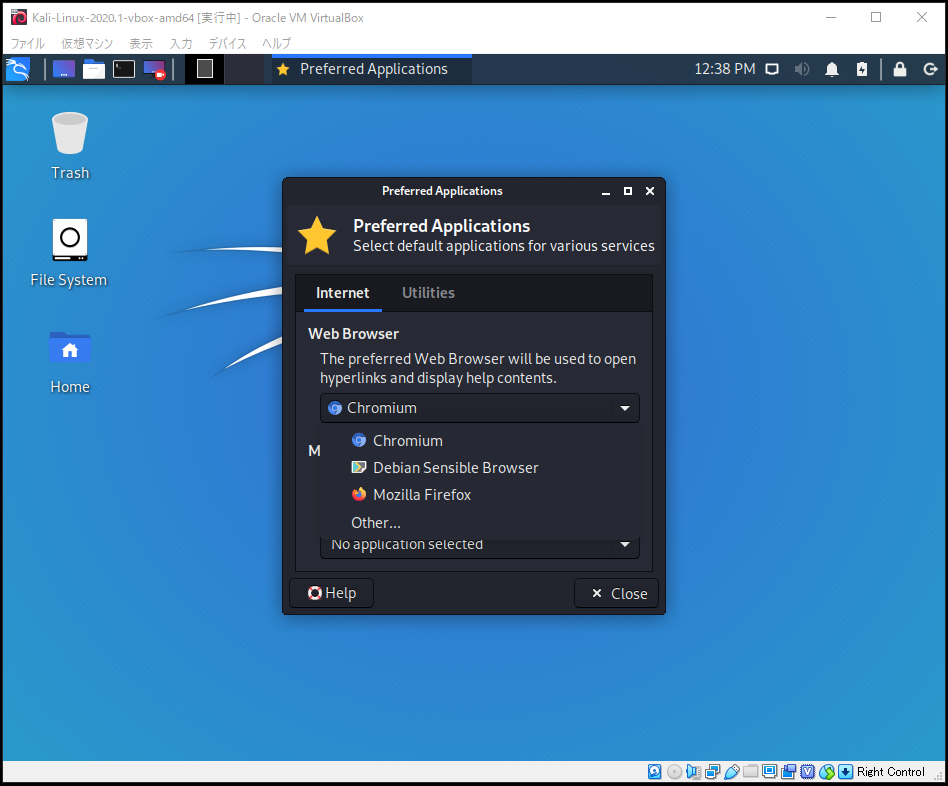Choose Debian Sensible Browser option

pos(479,467)
